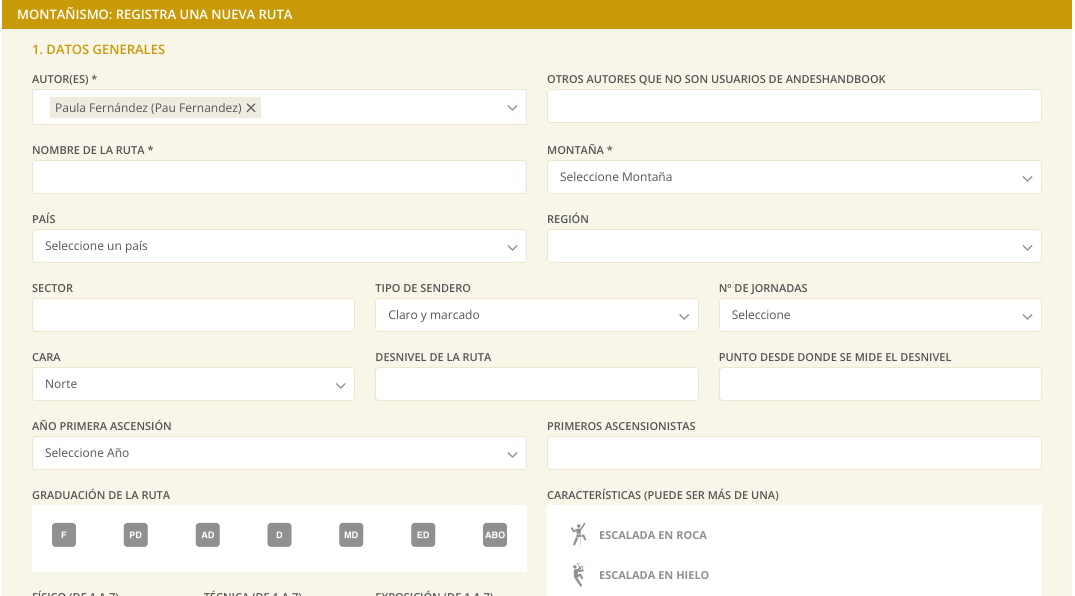The width and height of the screenshot is (1075, 596).
Task: Open the Seleccione un país dropdown
Action: pos(279,246)
